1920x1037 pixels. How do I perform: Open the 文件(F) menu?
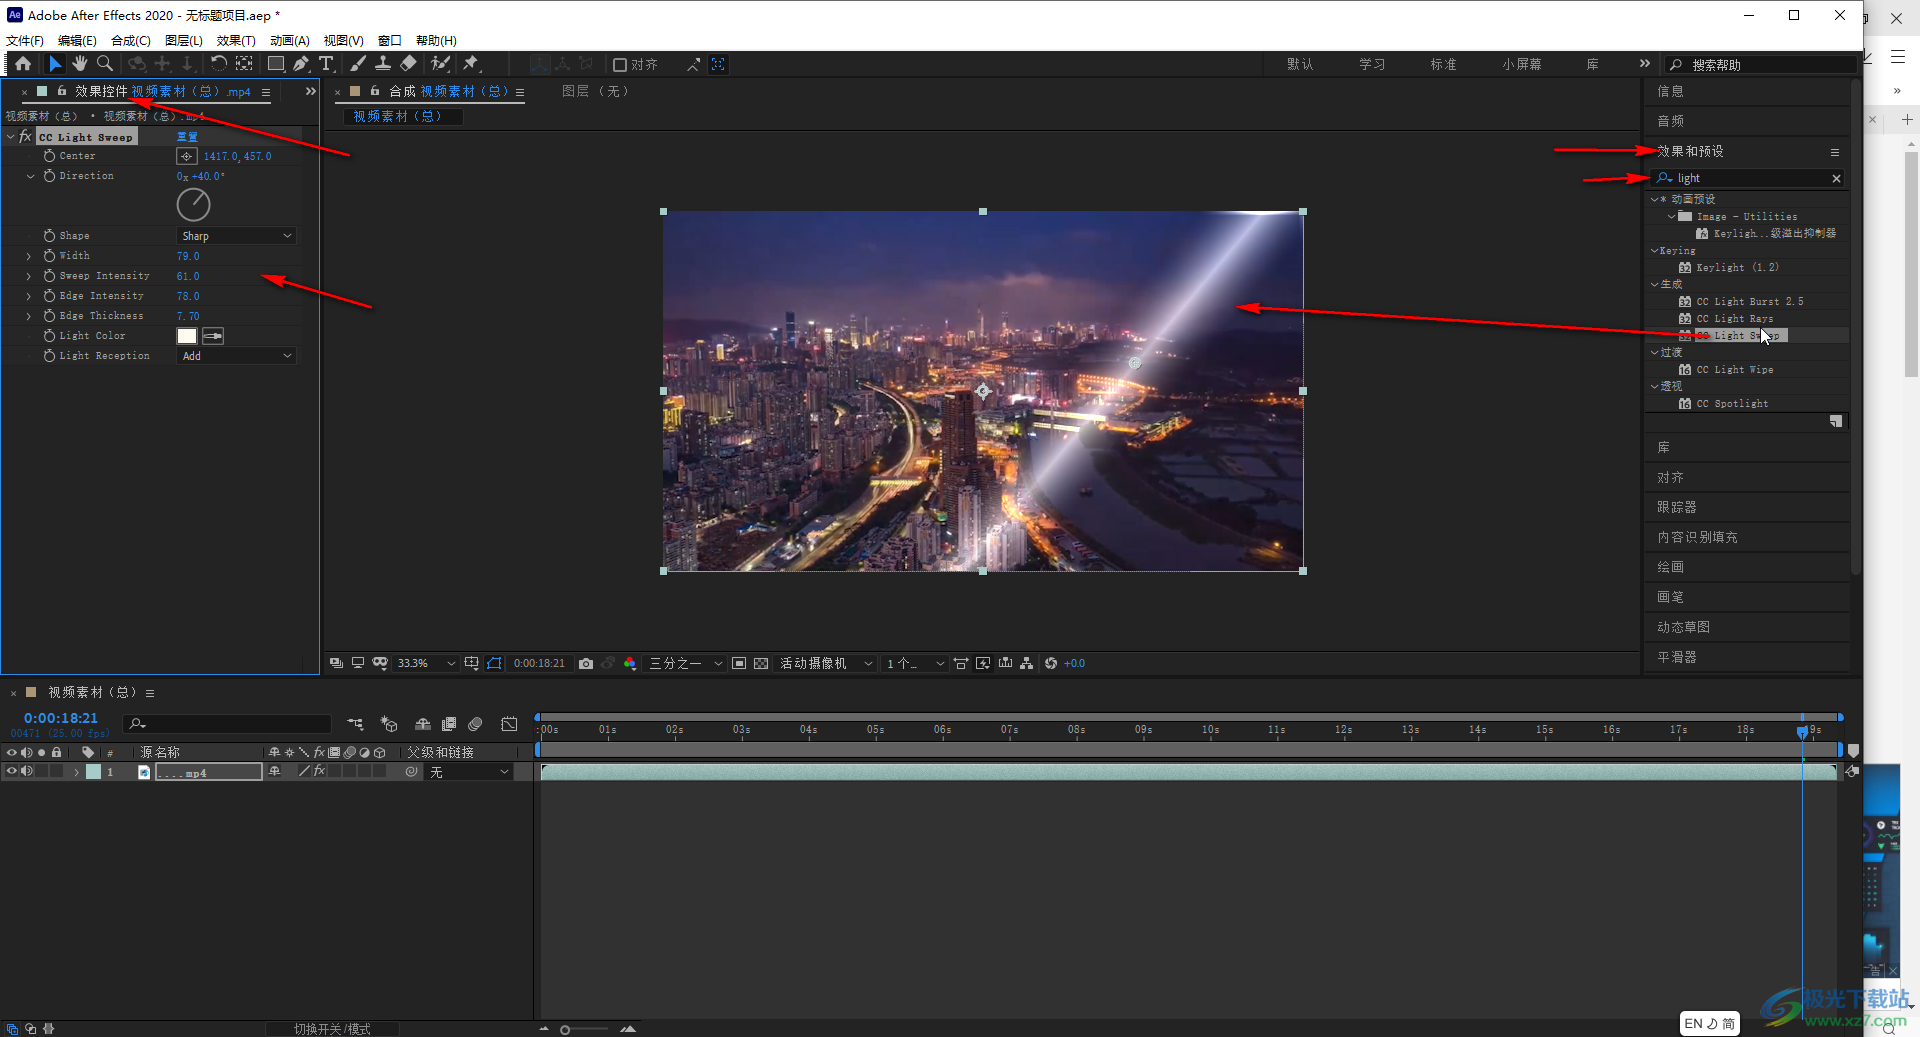click(x=25, y=41)
